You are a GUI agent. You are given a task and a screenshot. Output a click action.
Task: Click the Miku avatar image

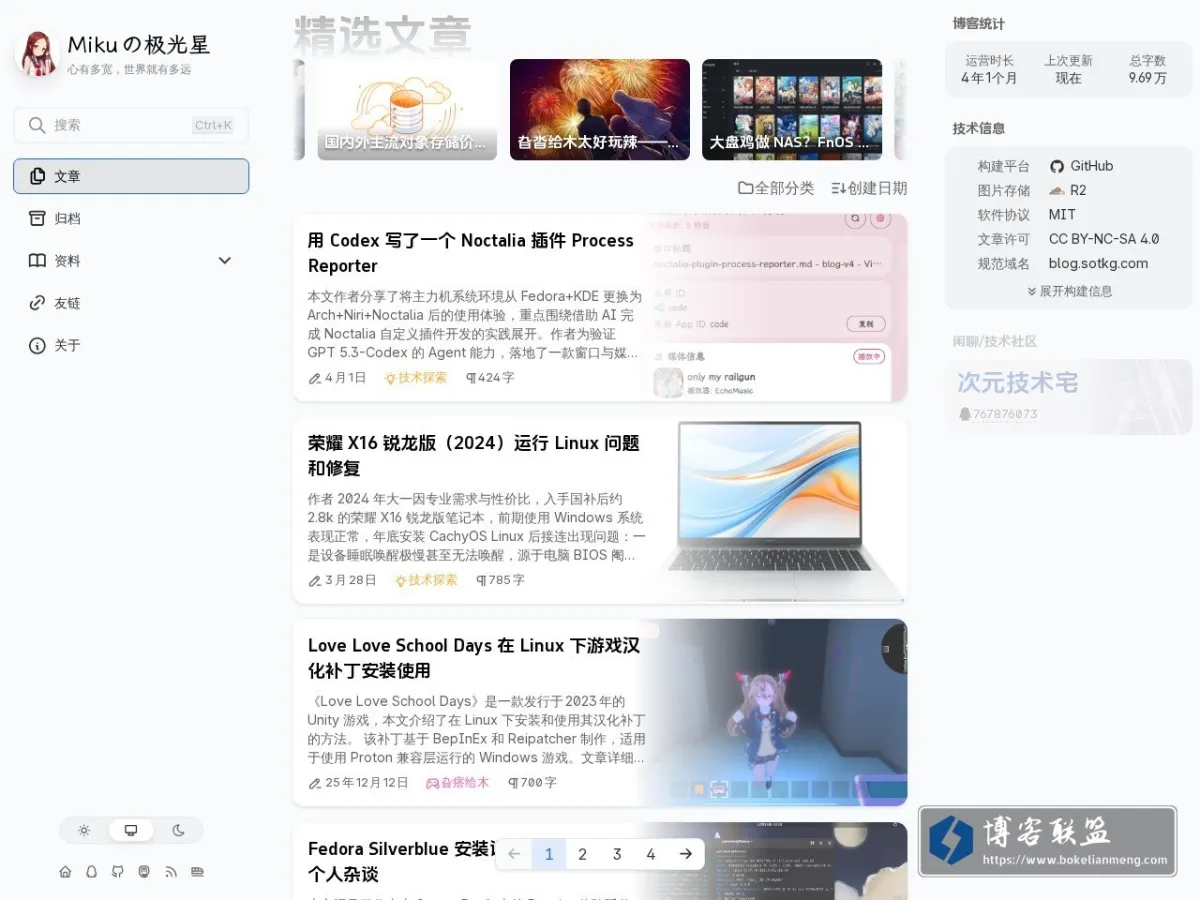pos(36,54)
